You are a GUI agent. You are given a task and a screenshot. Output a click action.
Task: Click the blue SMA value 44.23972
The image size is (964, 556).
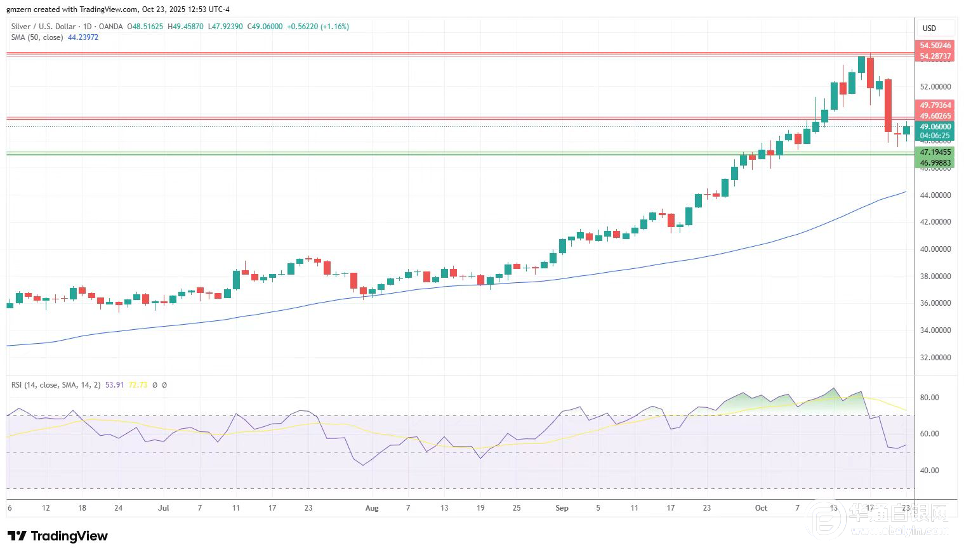[x=83, y=38]
